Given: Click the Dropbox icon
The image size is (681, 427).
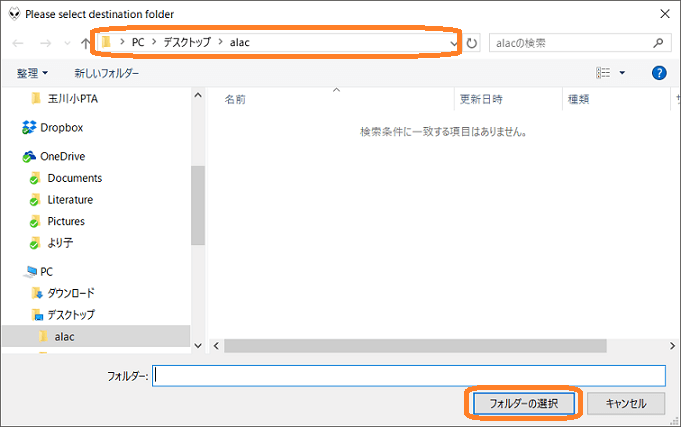Looking at the screenshot, I should (29, 127).
